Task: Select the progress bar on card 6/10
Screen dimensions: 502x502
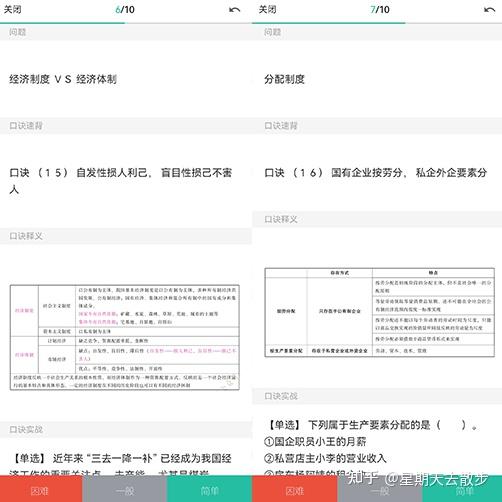Action: [126, 23]
